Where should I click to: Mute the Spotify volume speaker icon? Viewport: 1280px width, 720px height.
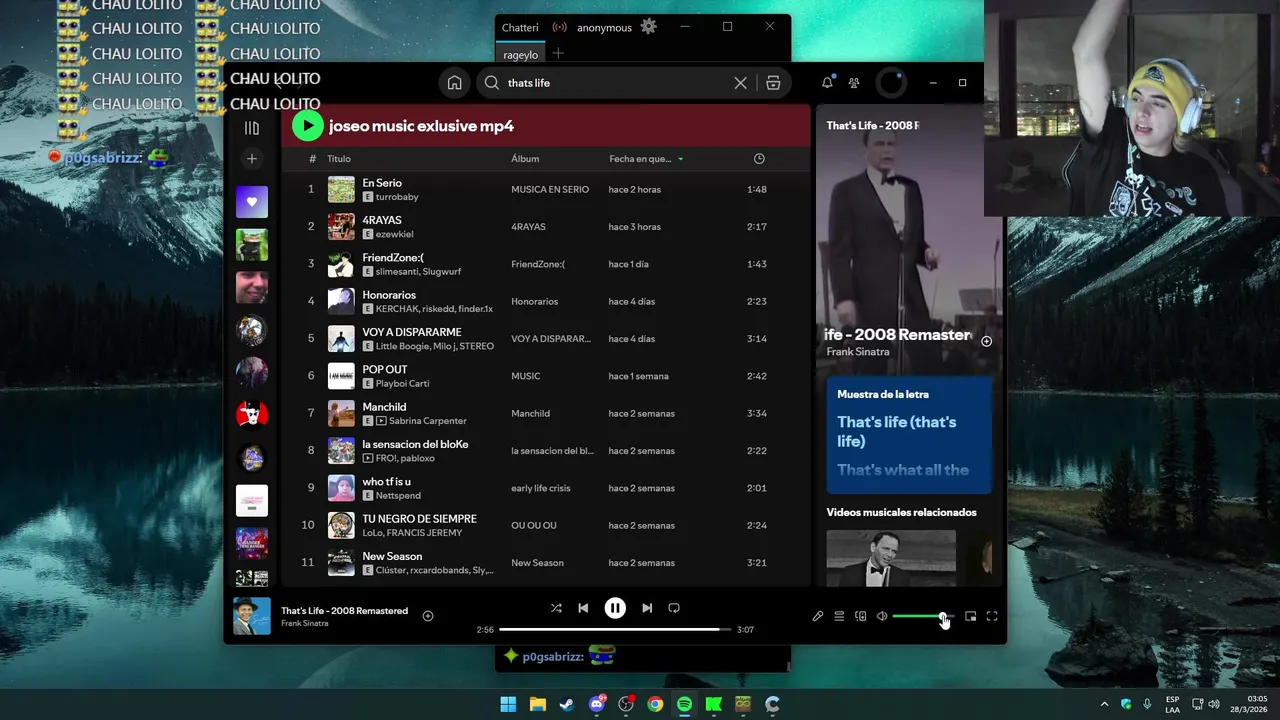pyautogui.click(x=882, y=616)
